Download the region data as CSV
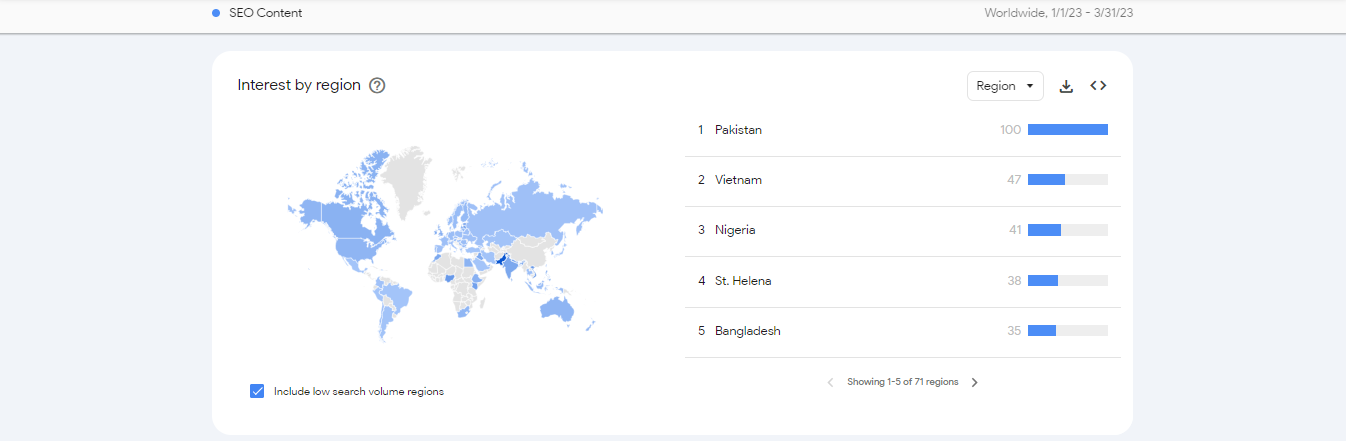 tap(1066, 86)
